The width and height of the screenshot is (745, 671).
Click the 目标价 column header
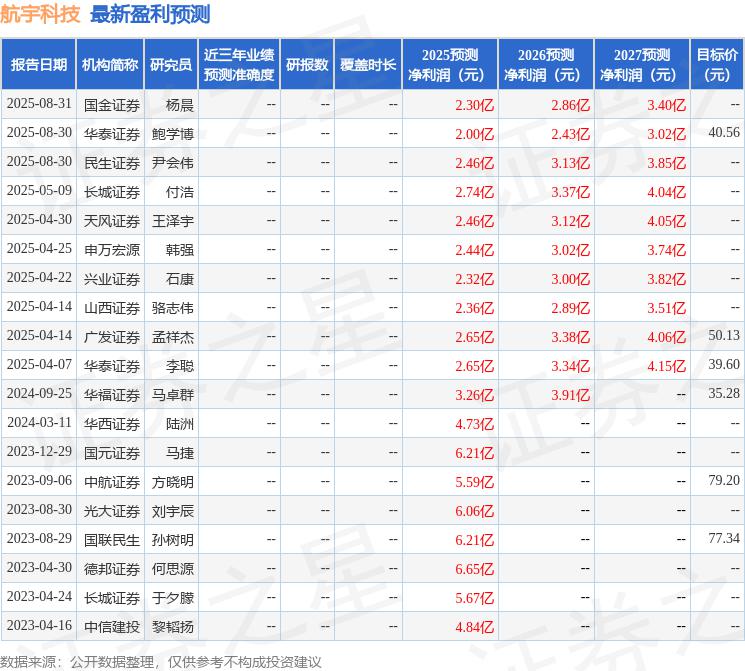click(717, 65)
